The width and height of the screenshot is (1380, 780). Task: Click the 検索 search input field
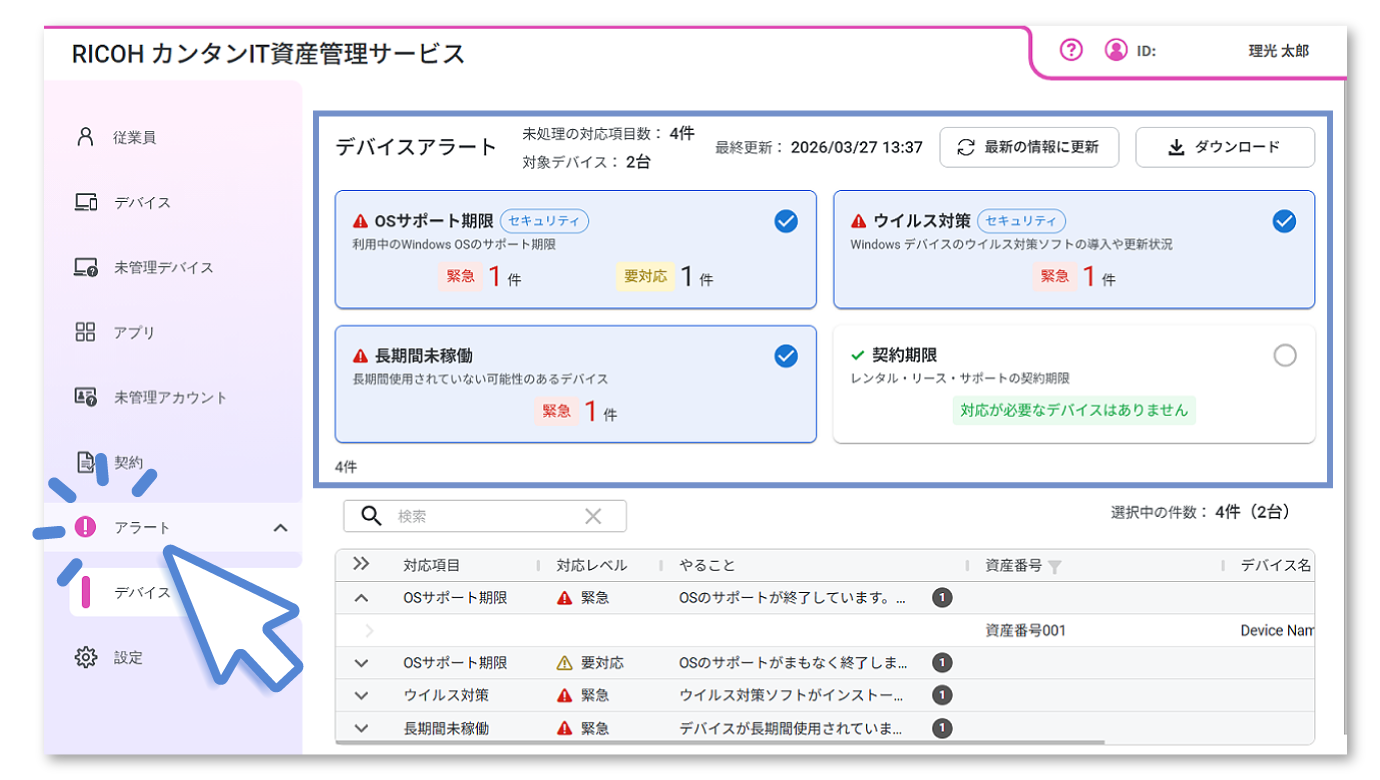(487, 516)
